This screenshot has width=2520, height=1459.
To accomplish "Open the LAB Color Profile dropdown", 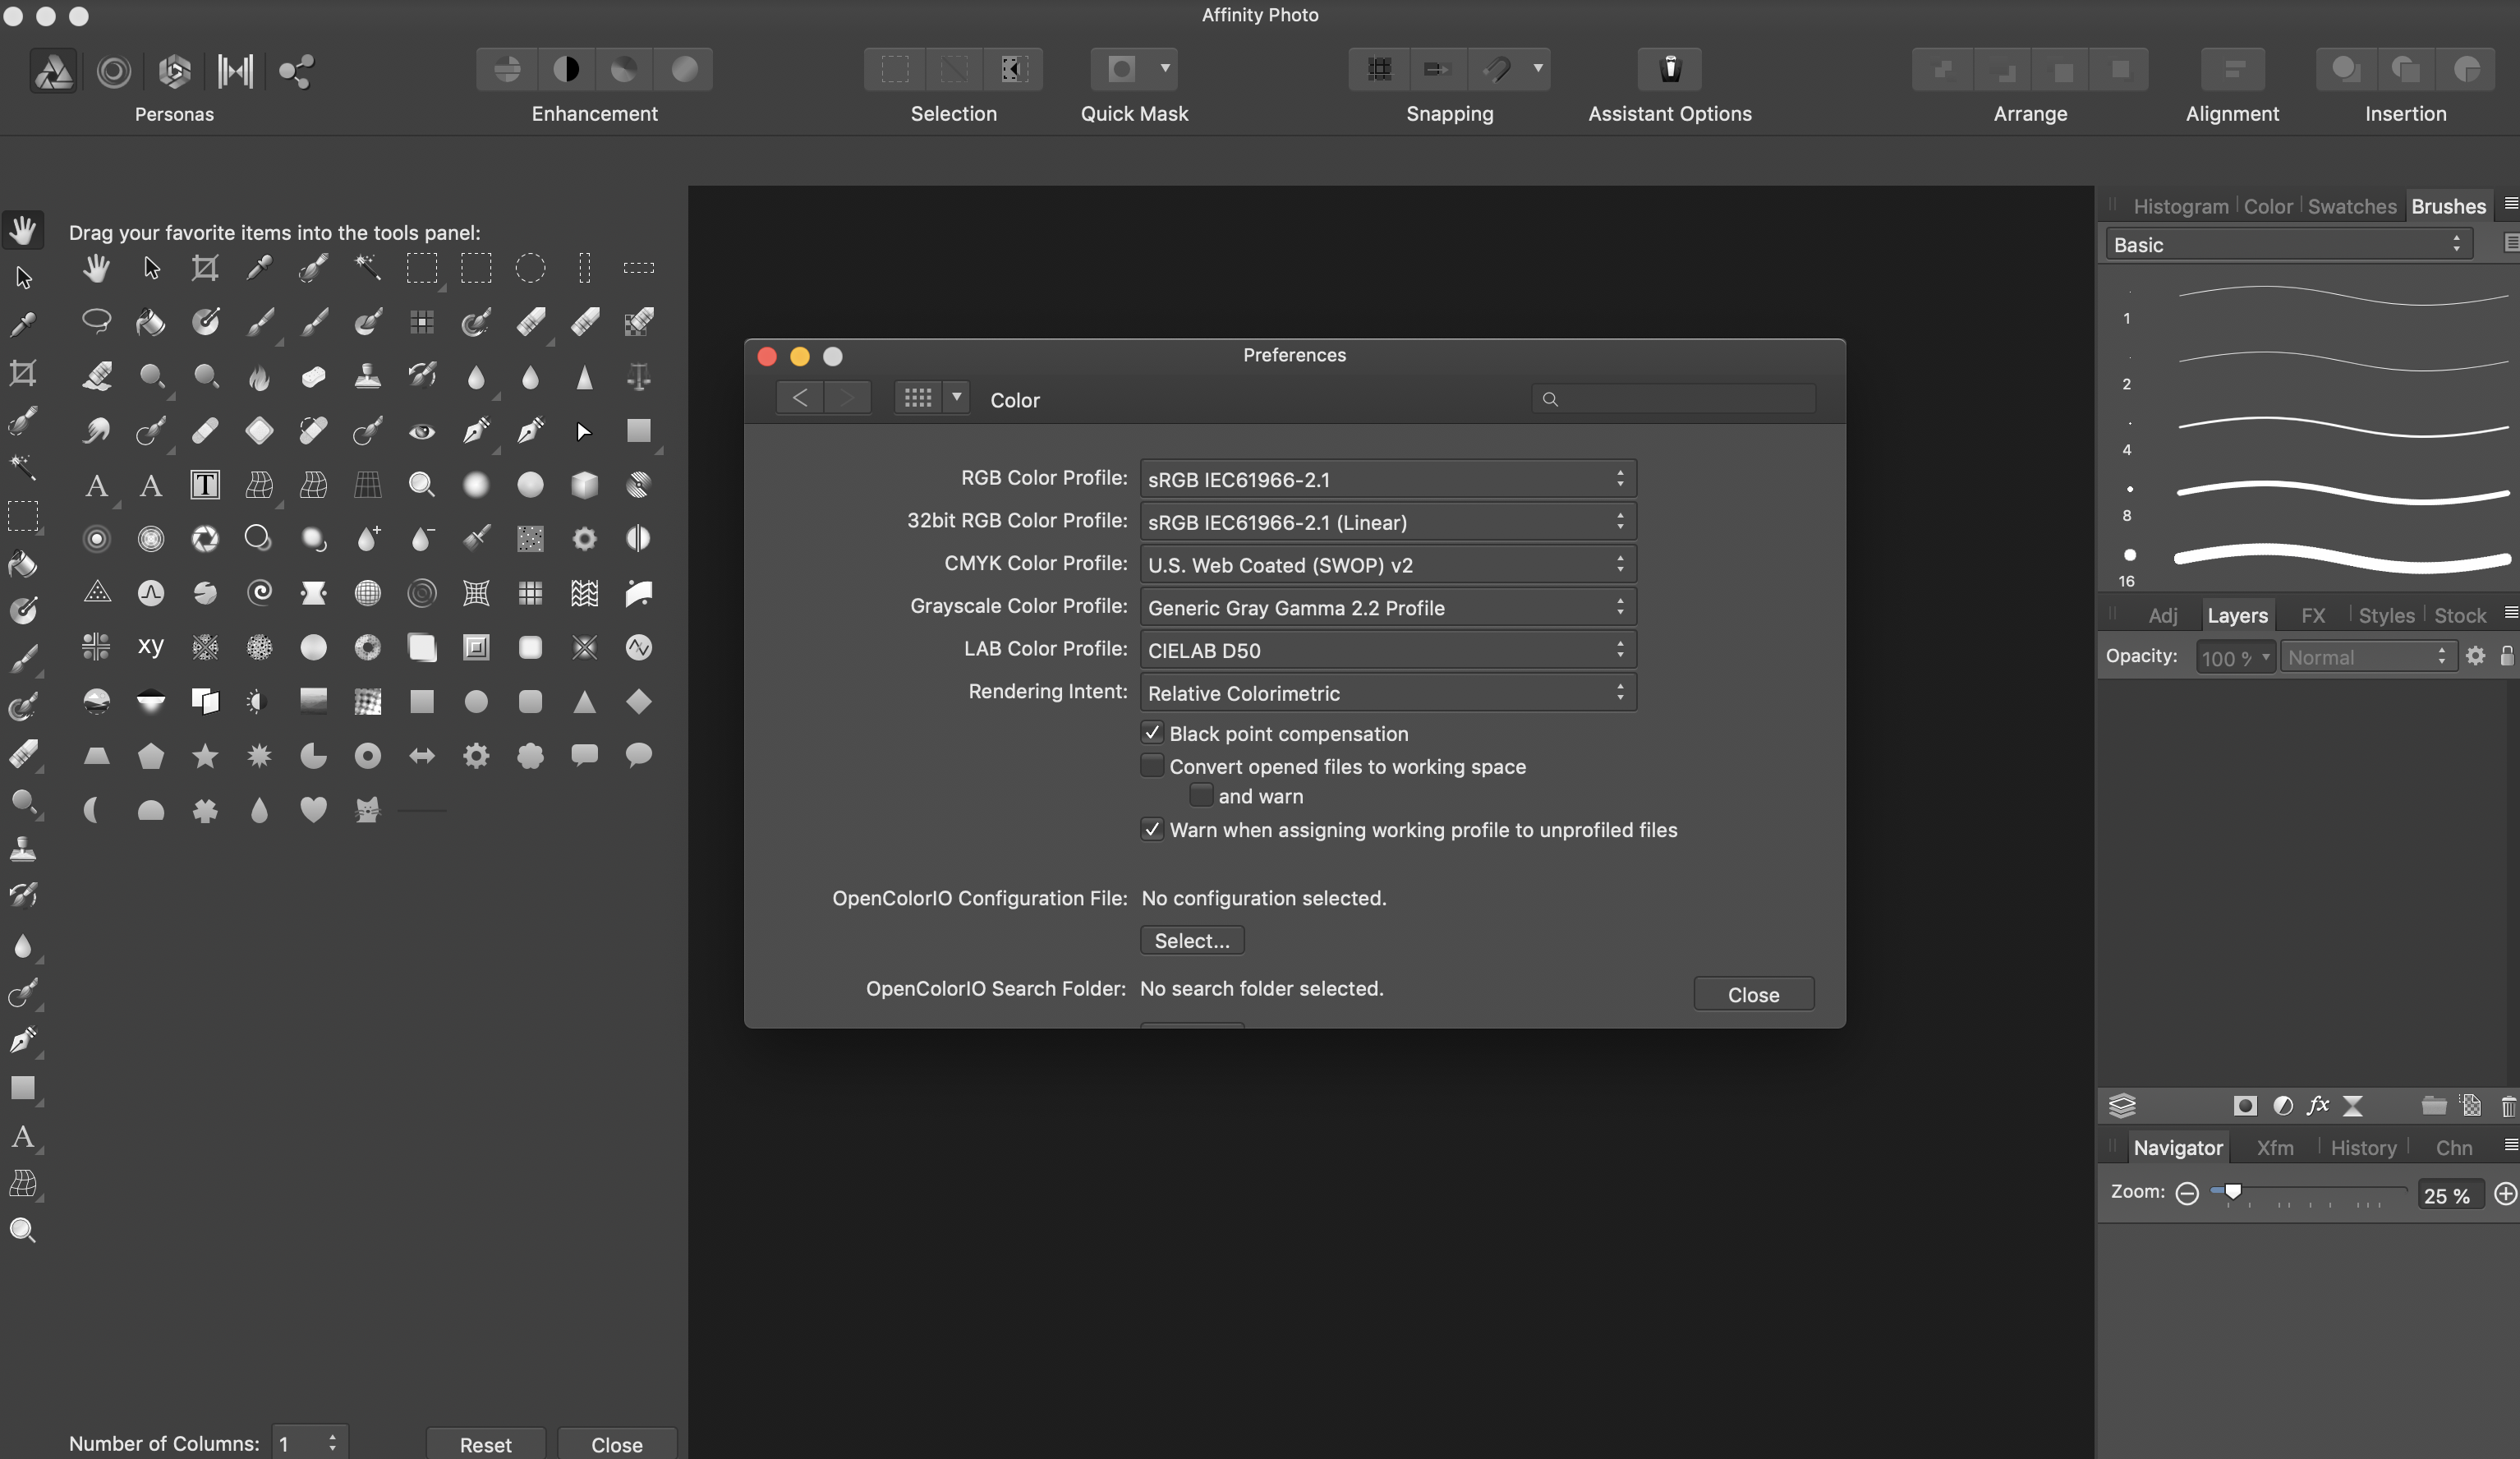I will pos(1387,650).
